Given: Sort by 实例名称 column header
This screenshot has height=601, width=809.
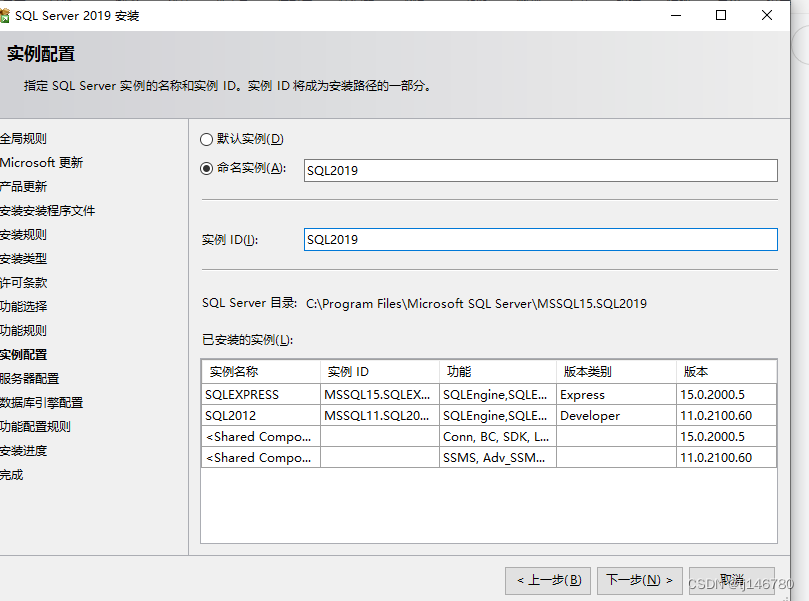Looking at the screenshot, I should (x=261, y=371).
